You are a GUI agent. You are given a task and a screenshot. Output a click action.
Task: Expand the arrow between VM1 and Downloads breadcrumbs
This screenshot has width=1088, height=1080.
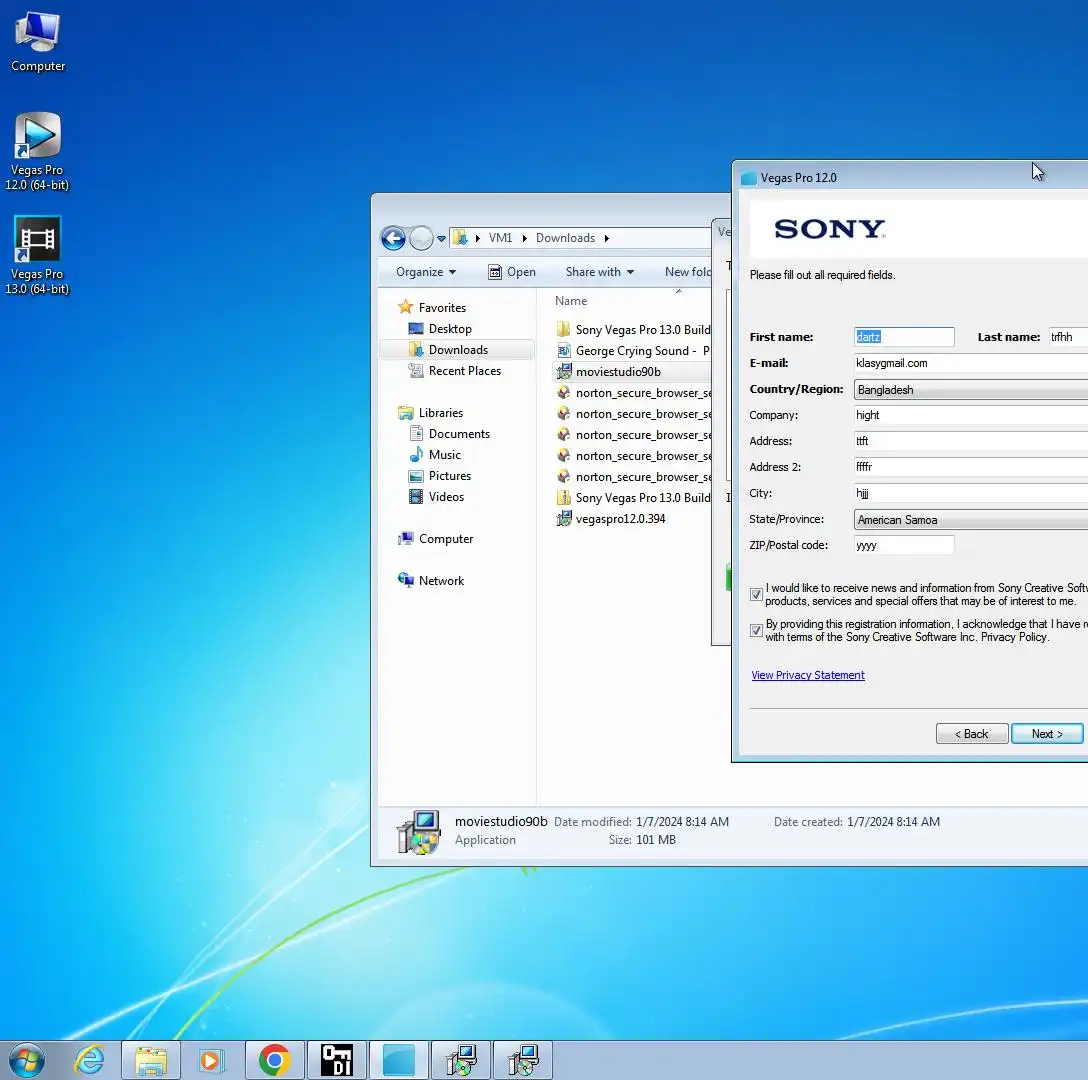point(525,239)
